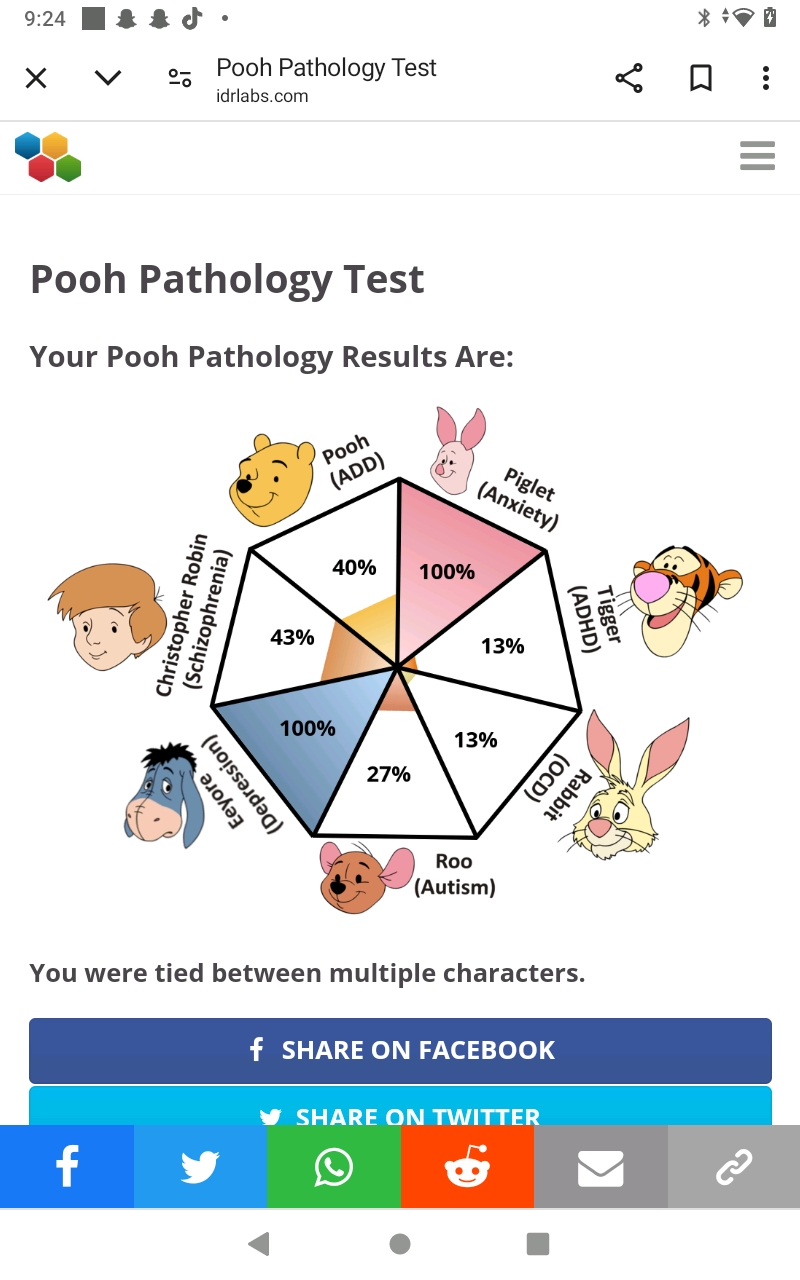Tap the share icon in toolbar
The width and height of the screenshot is (800, 1280).
click(629, 78)
